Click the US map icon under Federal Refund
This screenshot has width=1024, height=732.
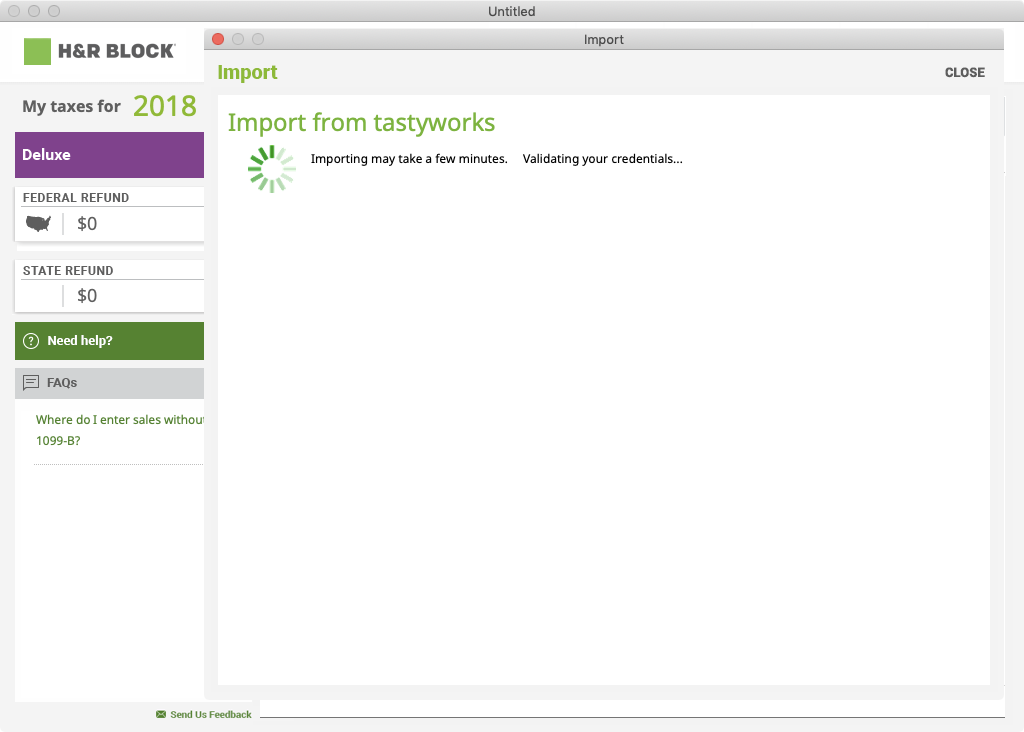point(38,223)
